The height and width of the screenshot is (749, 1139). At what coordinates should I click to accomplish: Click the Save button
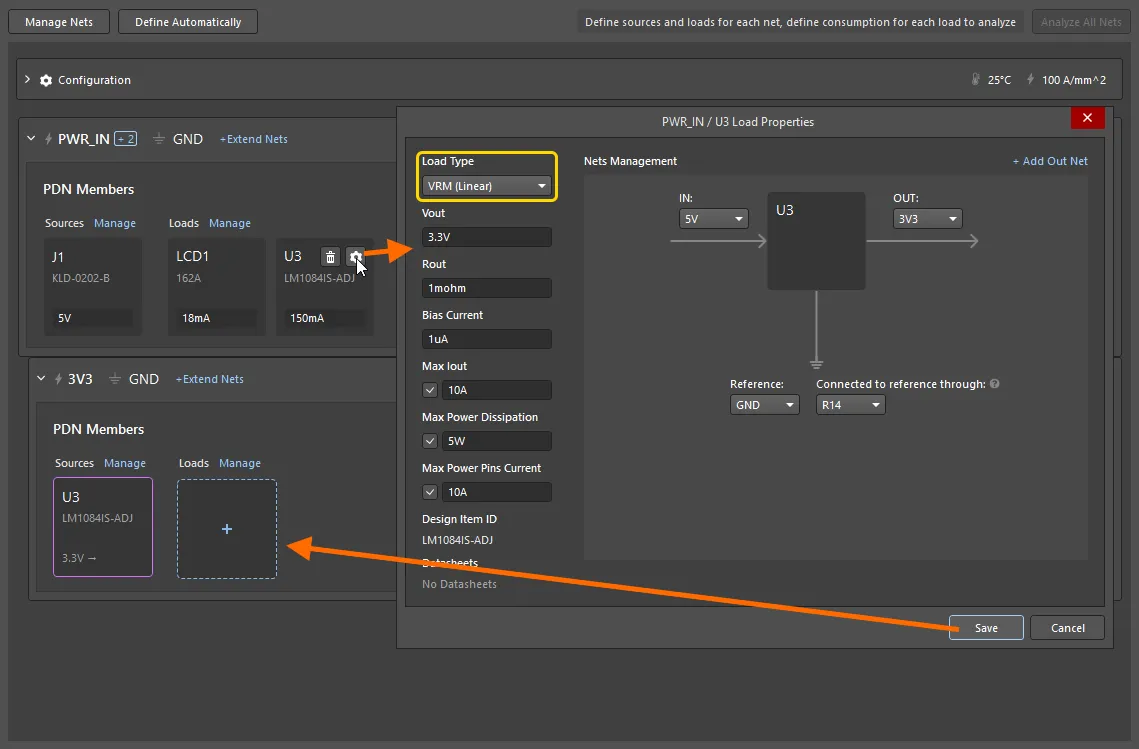(x=986, y=628)
